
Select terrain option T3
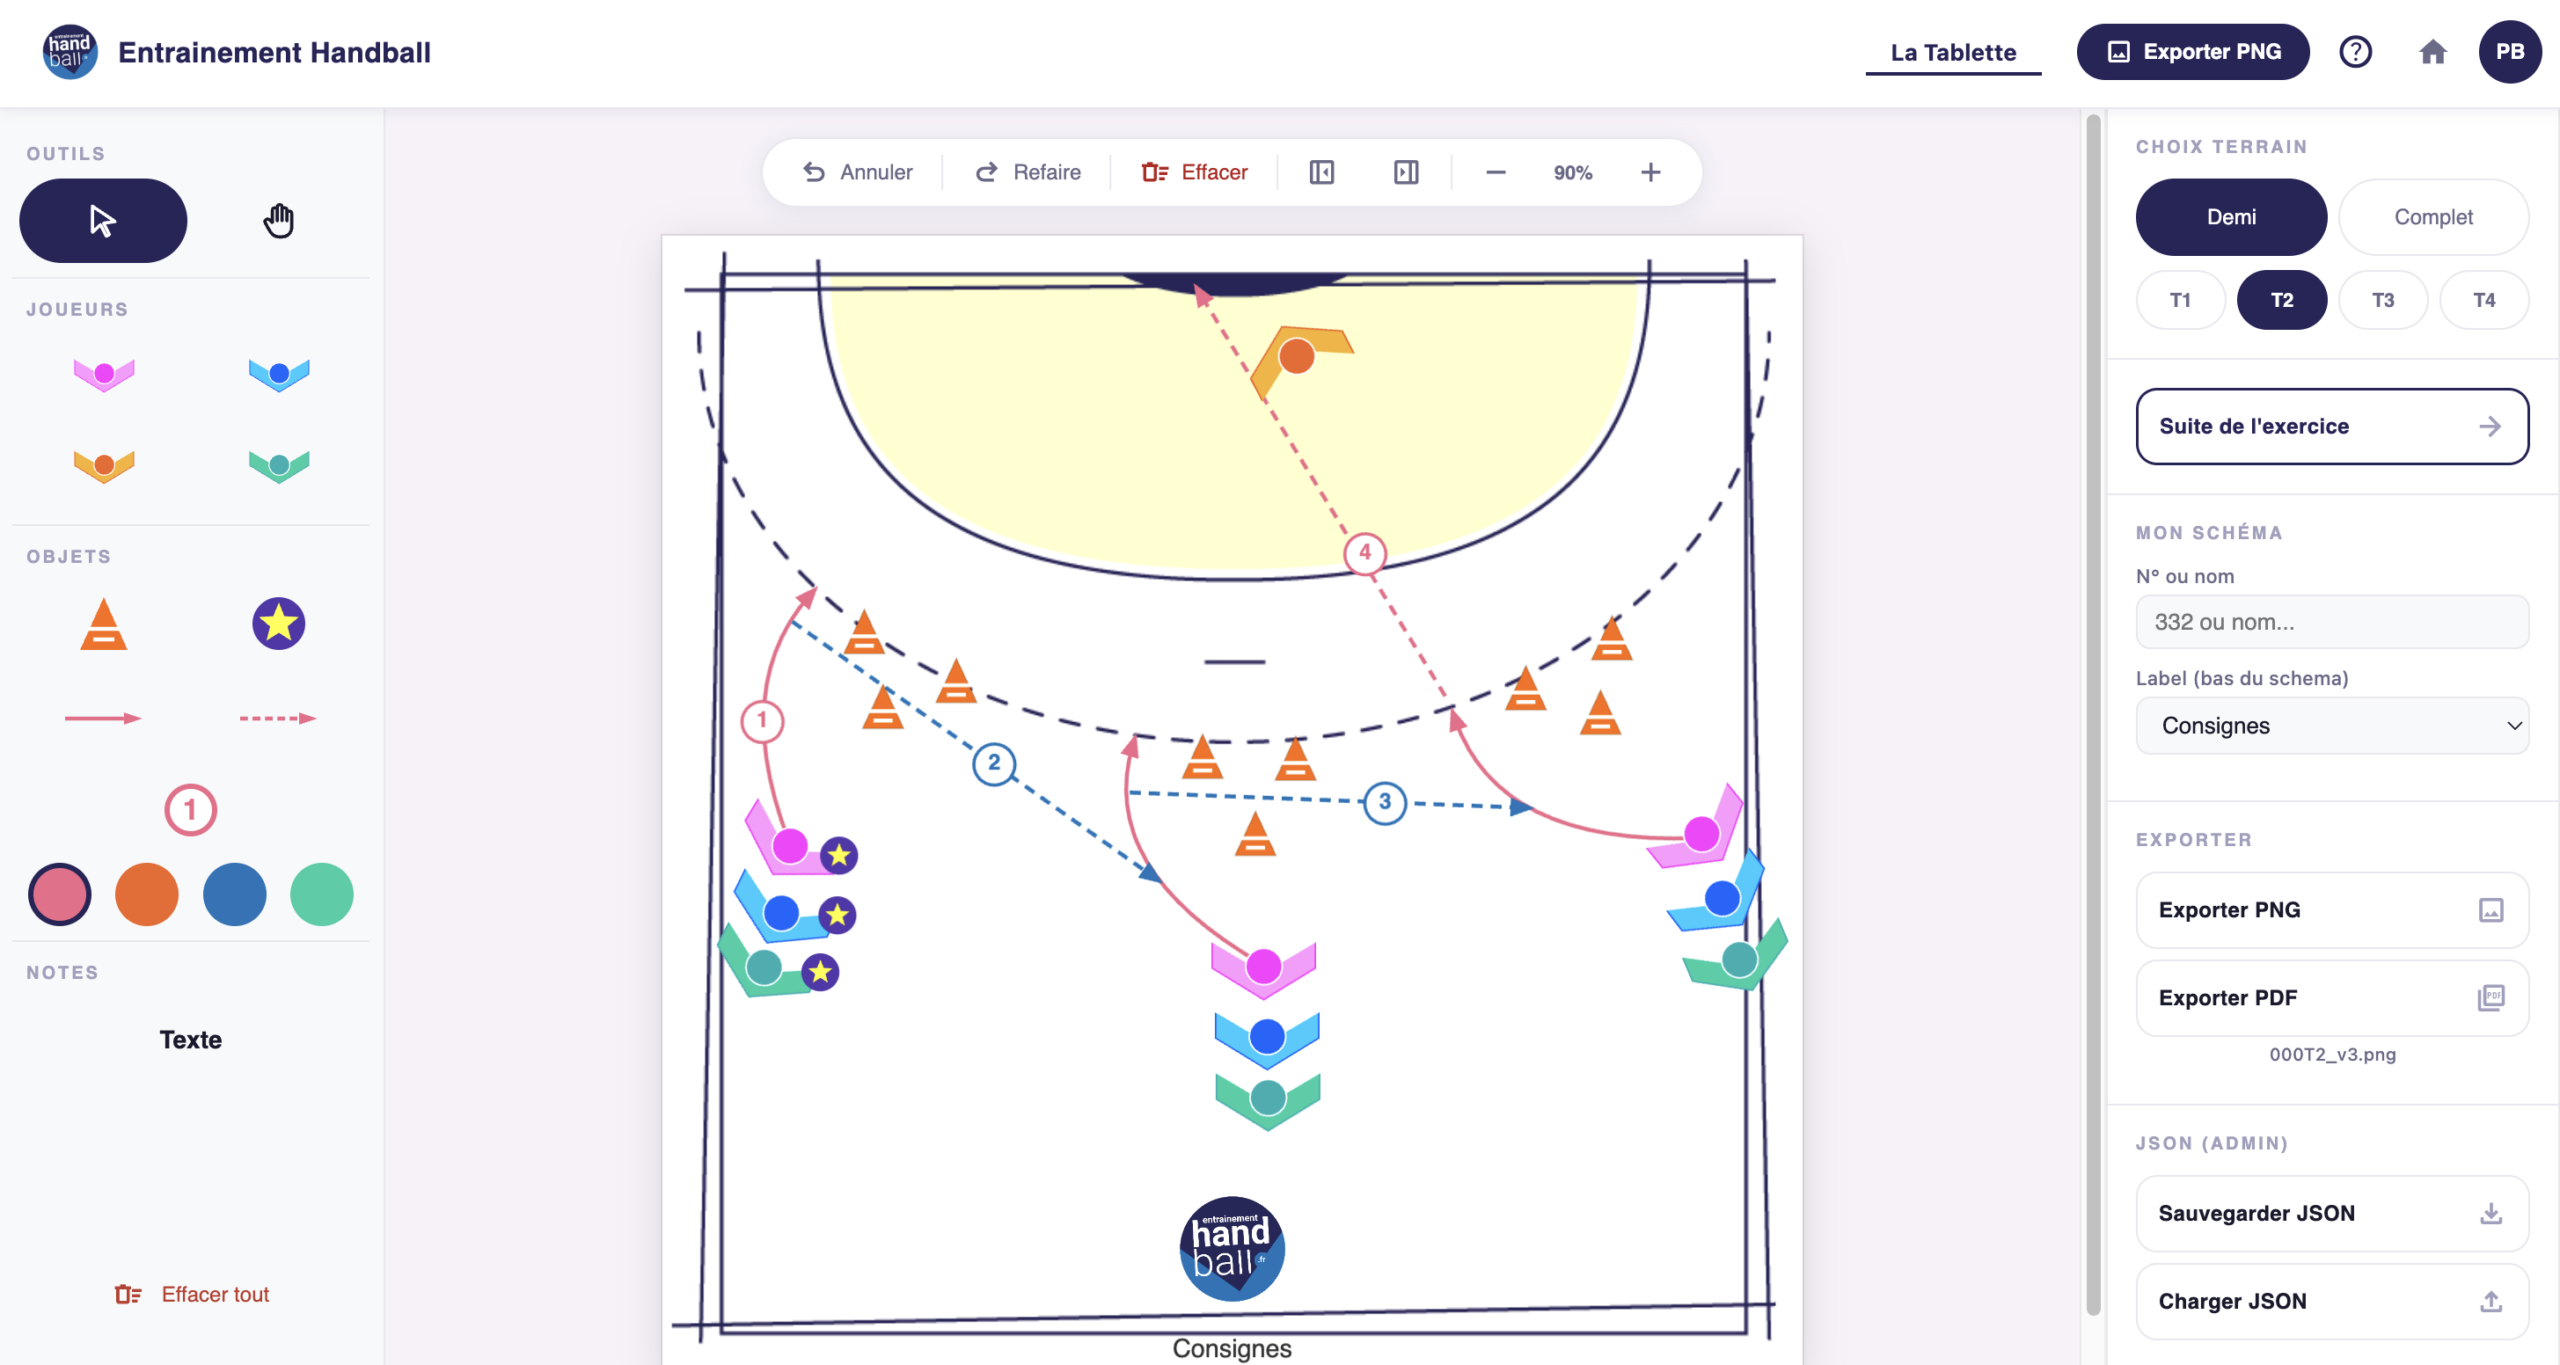coord(2383,299)
